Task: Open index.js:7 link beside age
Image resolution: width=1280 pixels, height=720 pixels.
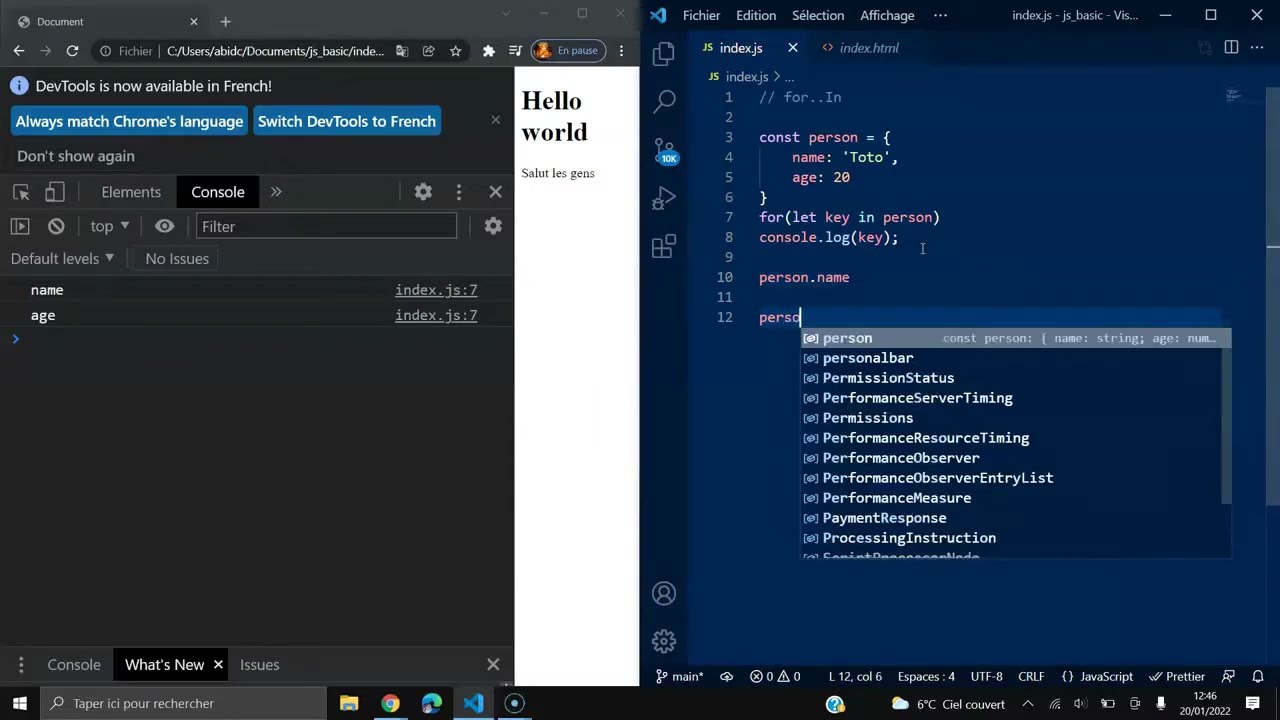Action: 436,315
